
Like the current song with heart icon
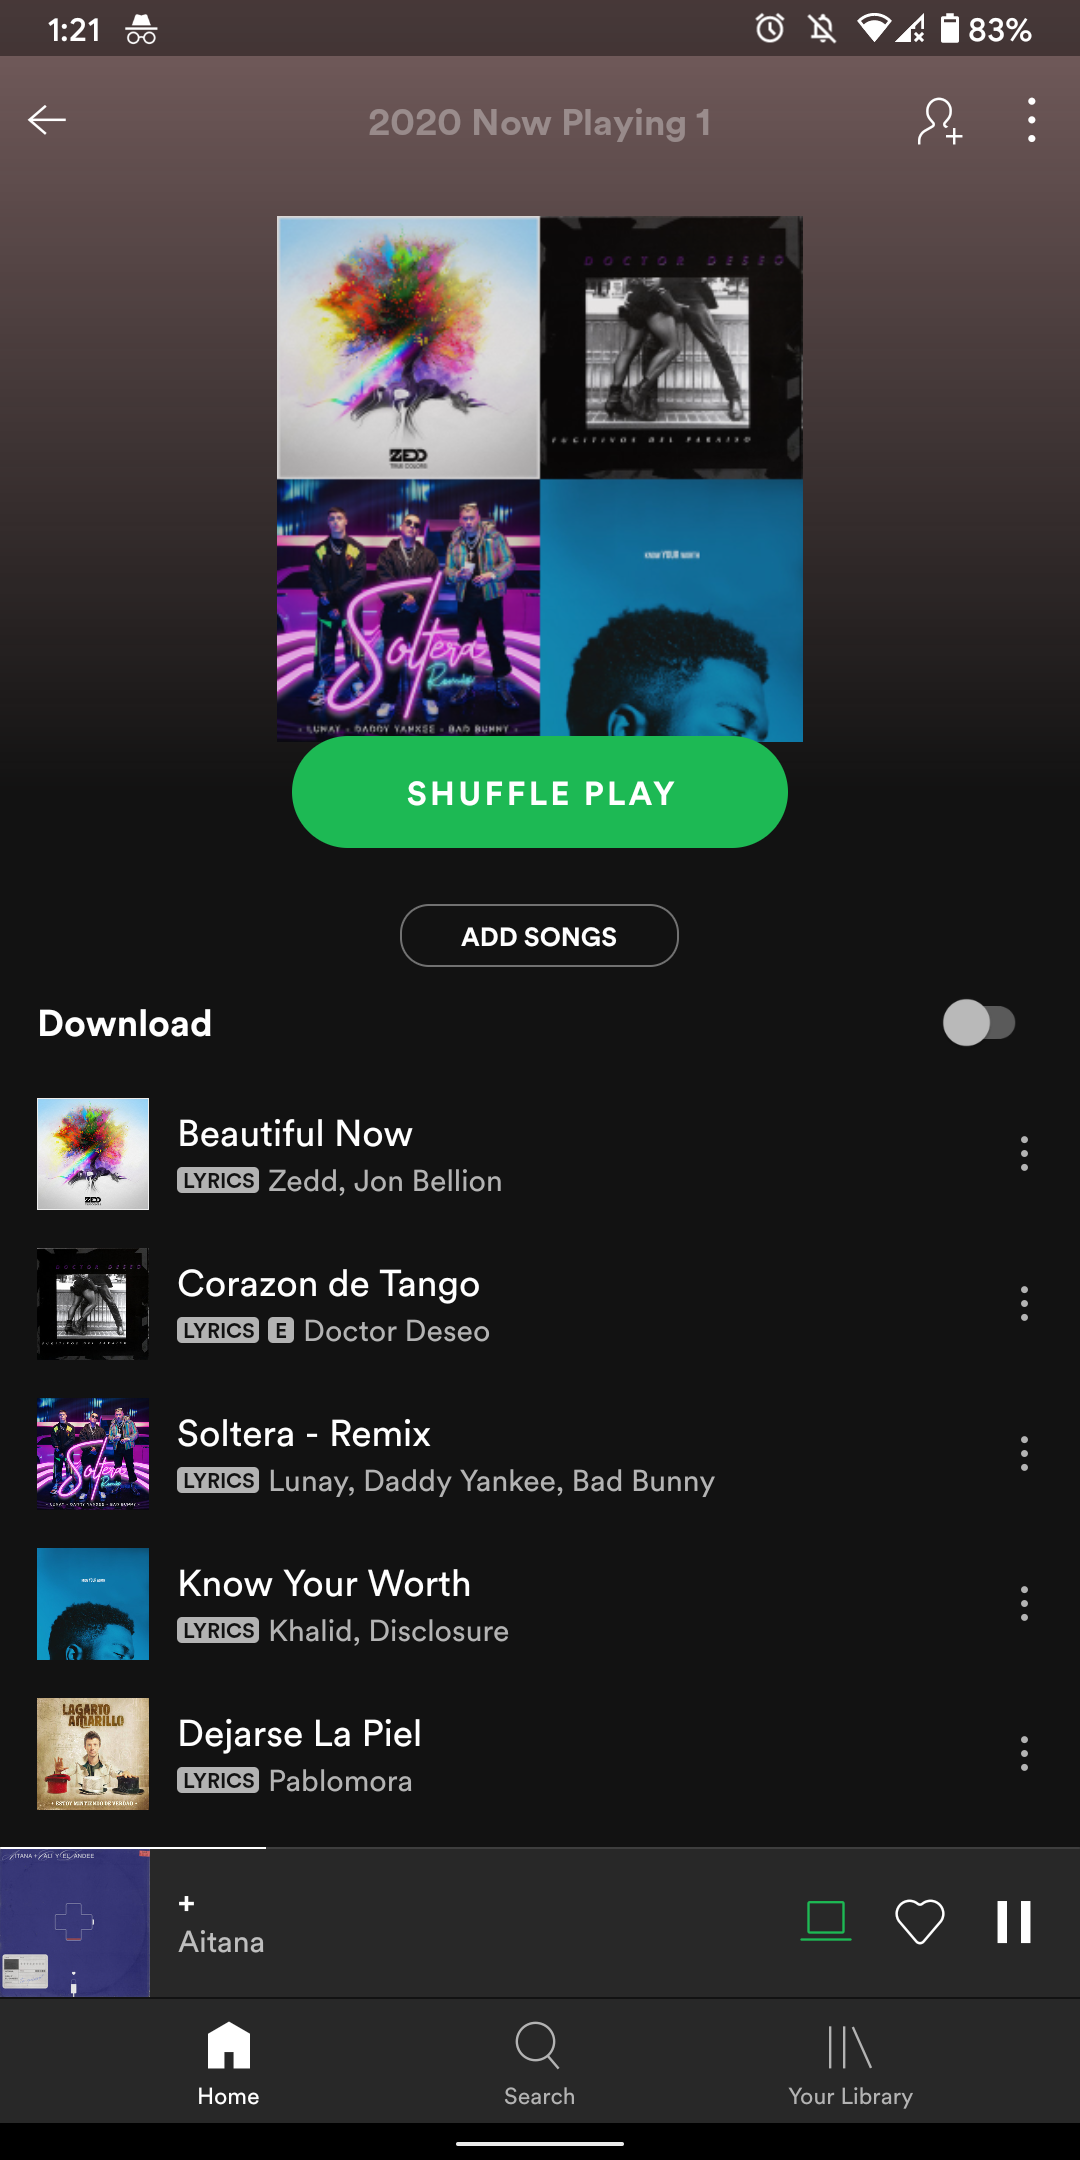(919, 1922)
